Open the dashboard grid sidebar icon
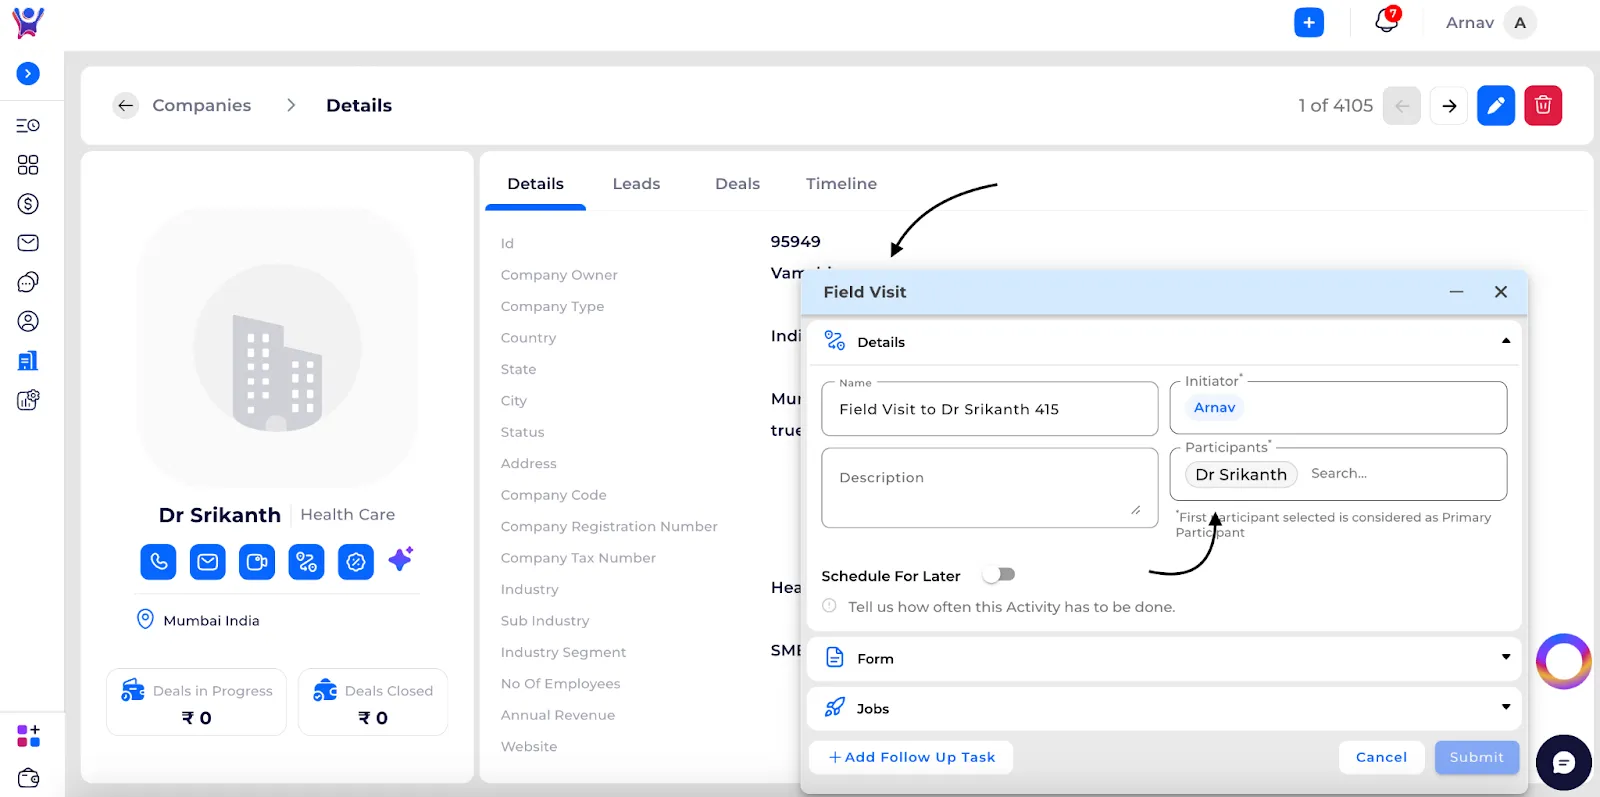Screen dimensions: 1600x797 coord(28,164)
